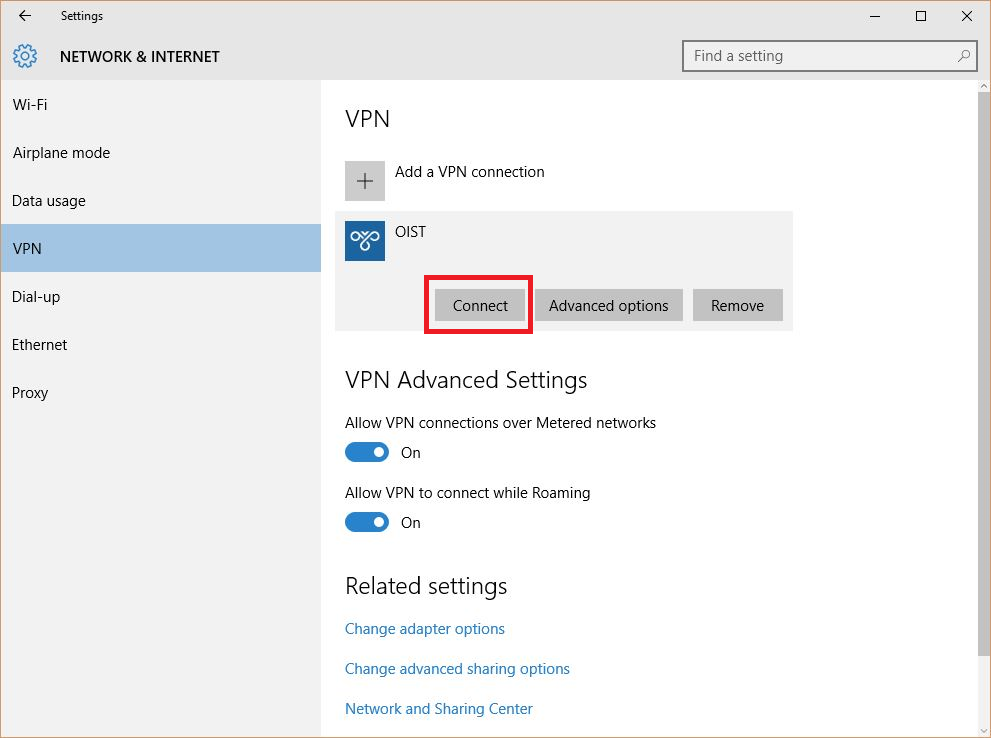
Task: Click the OIST VPN connection icon
Action: coord(365,241)
